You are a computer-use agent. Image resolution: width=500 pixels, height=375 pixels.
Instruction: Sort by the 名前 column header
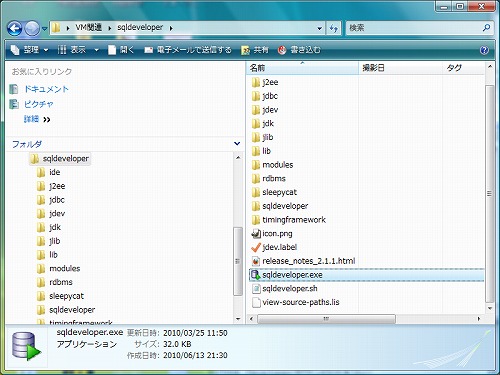(303, 68)
